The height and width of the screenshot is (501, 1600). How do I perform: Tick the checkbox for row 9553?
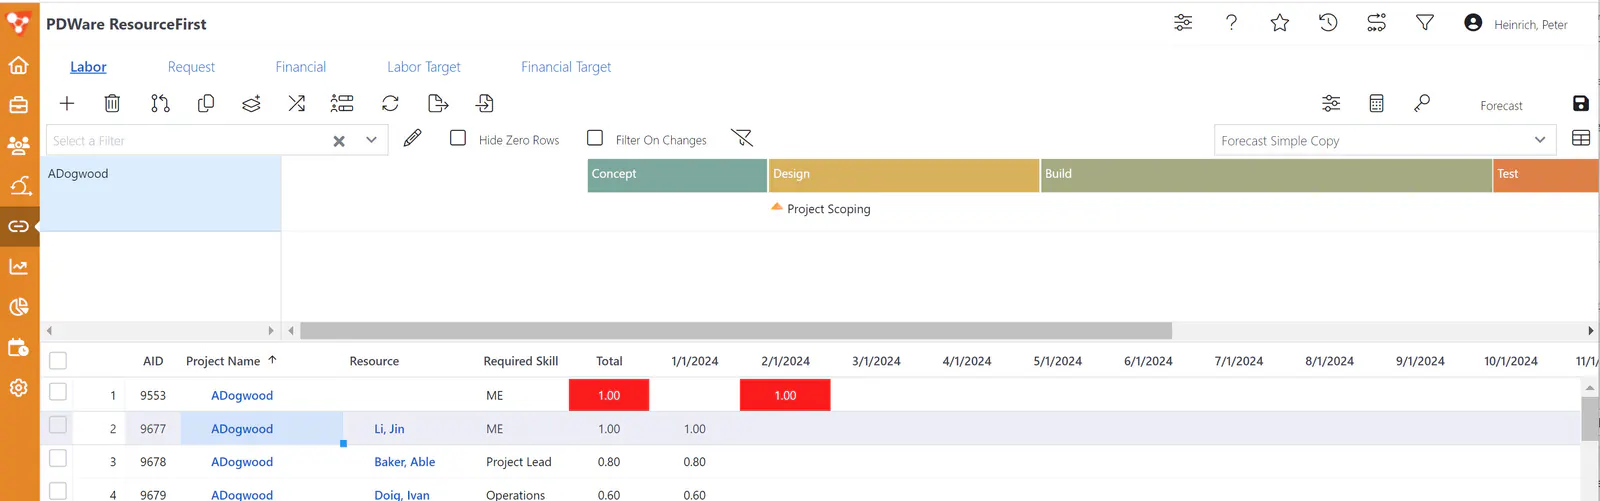58,392
